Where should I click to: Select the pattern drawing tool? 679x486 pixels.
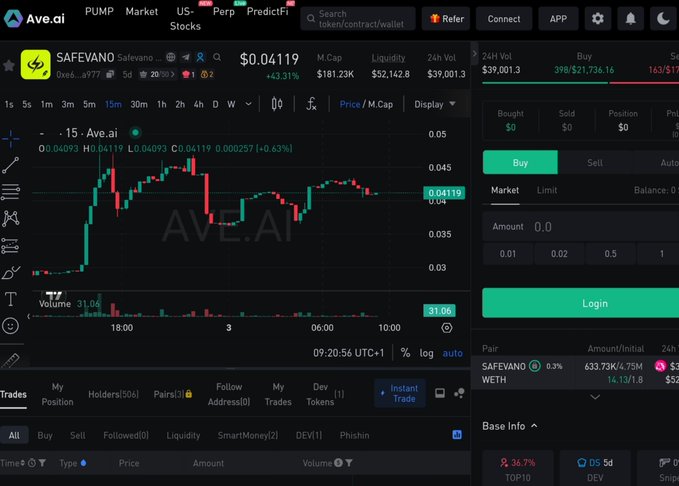click(x=10, y=219)
